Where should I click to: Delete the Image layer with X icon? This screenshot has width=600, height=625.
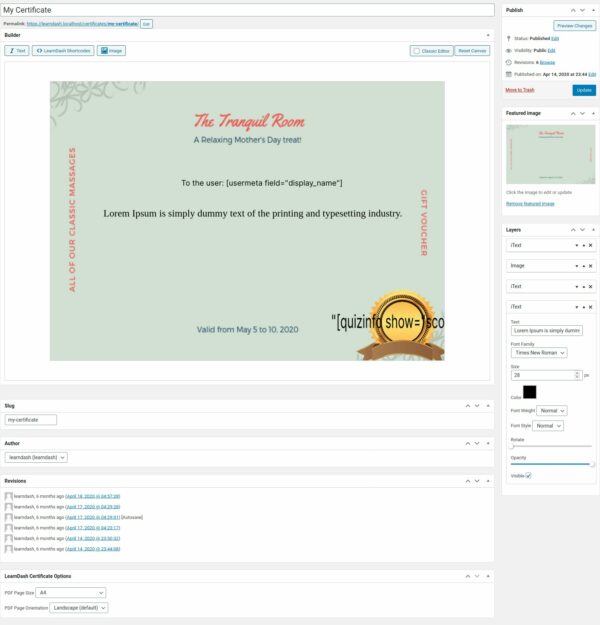590,266
